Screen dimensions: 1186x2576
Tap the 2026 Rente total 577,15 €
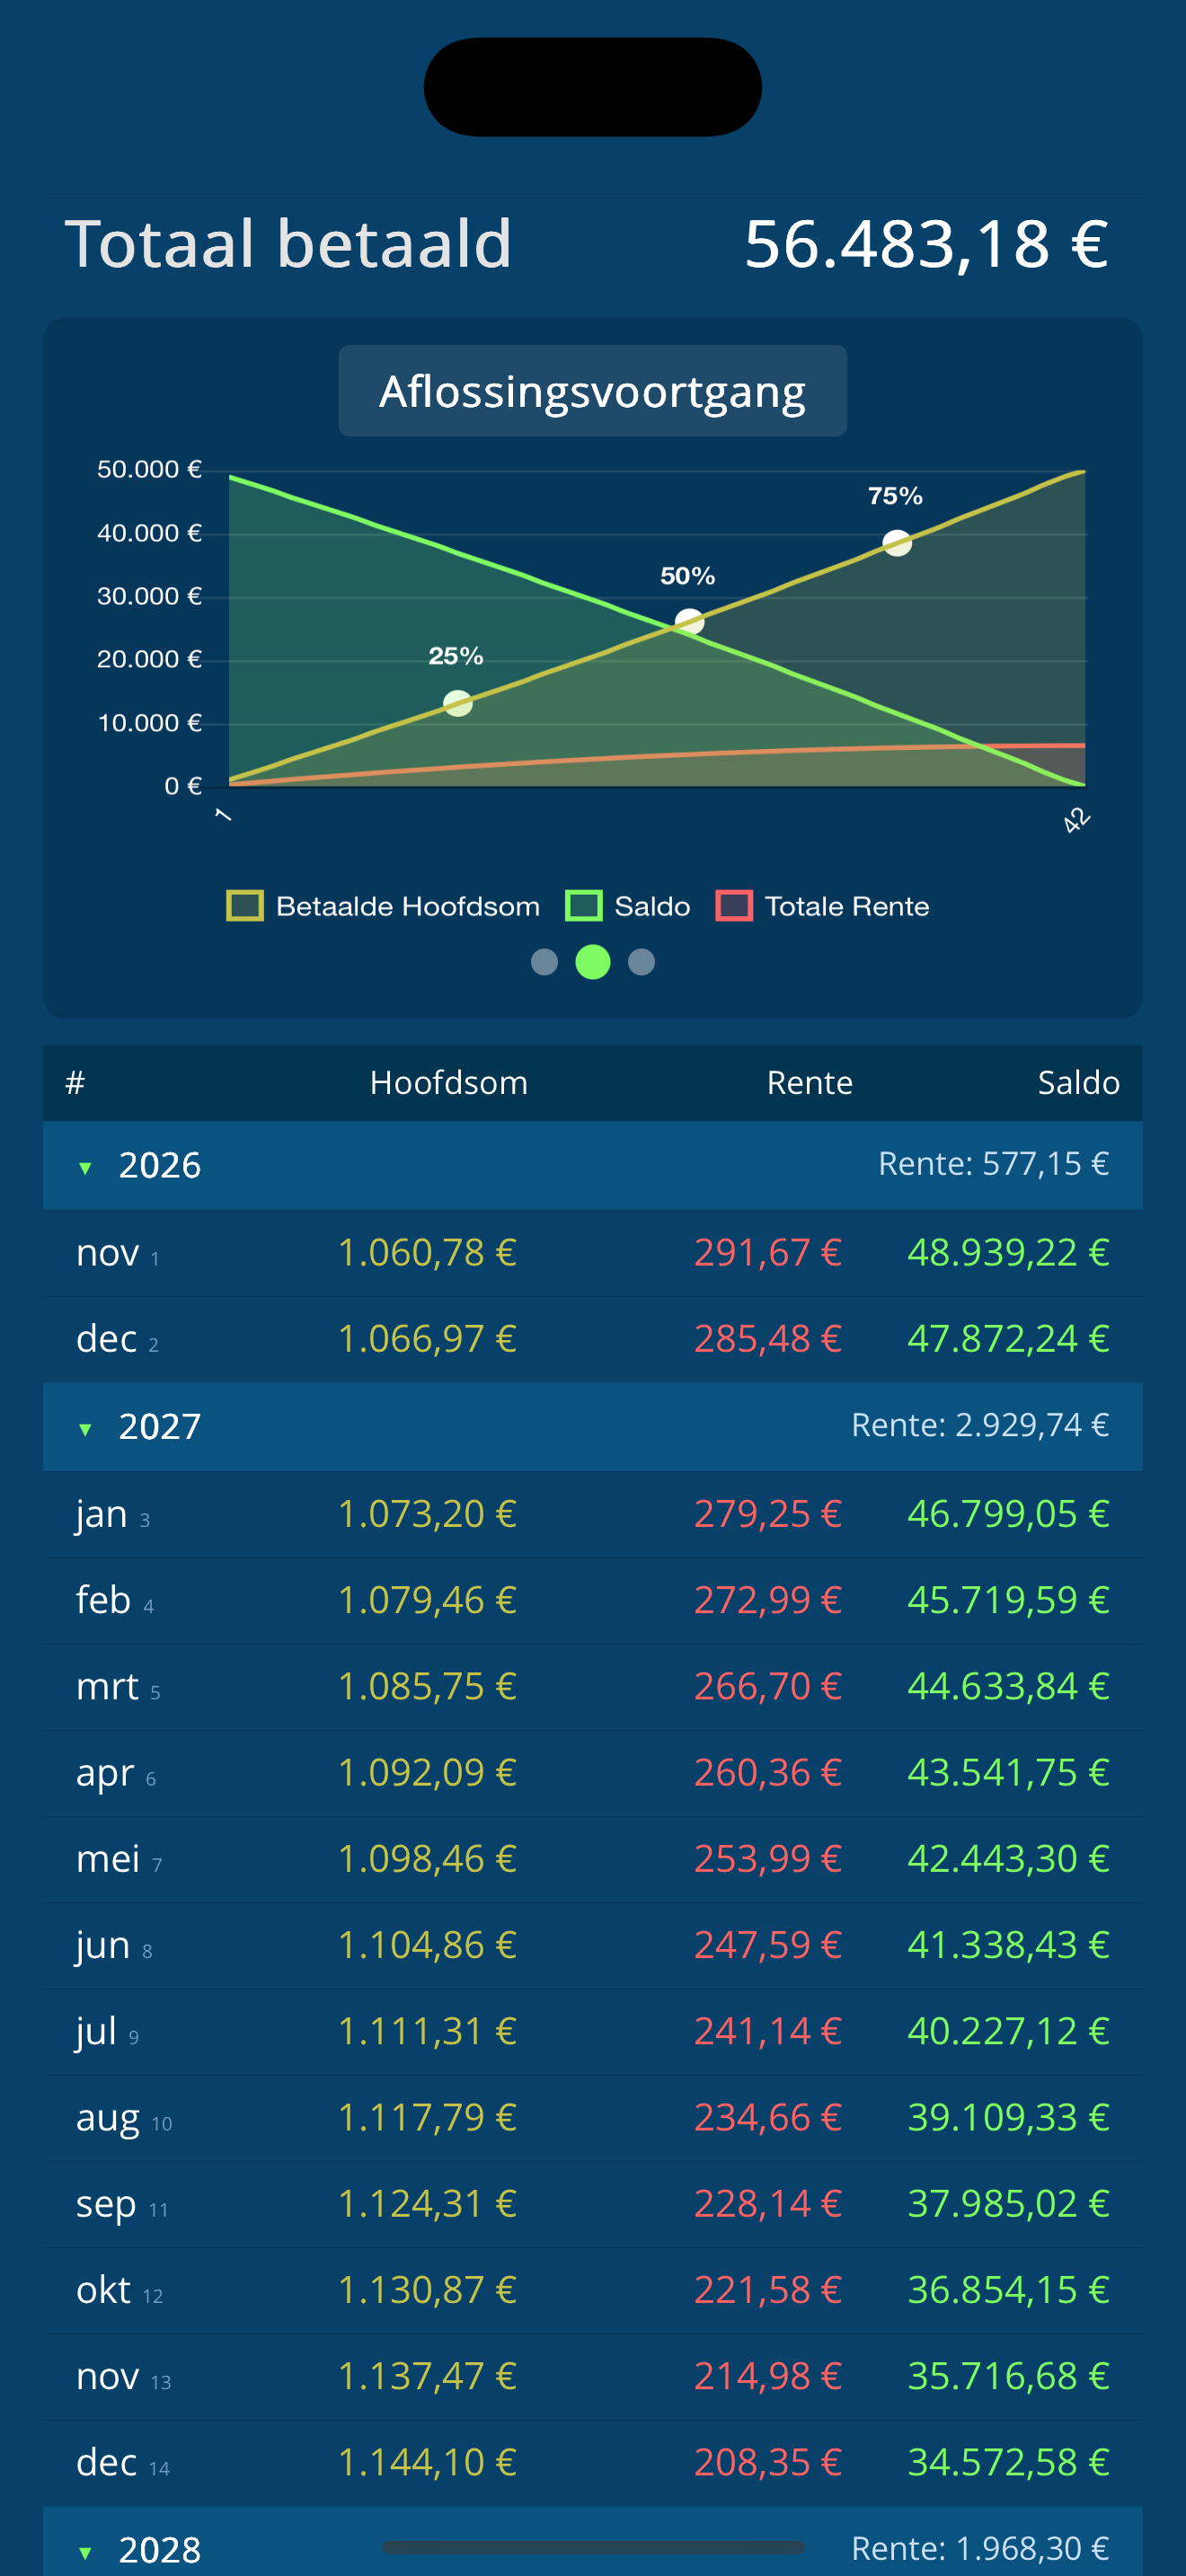(x=994, y=1164)
